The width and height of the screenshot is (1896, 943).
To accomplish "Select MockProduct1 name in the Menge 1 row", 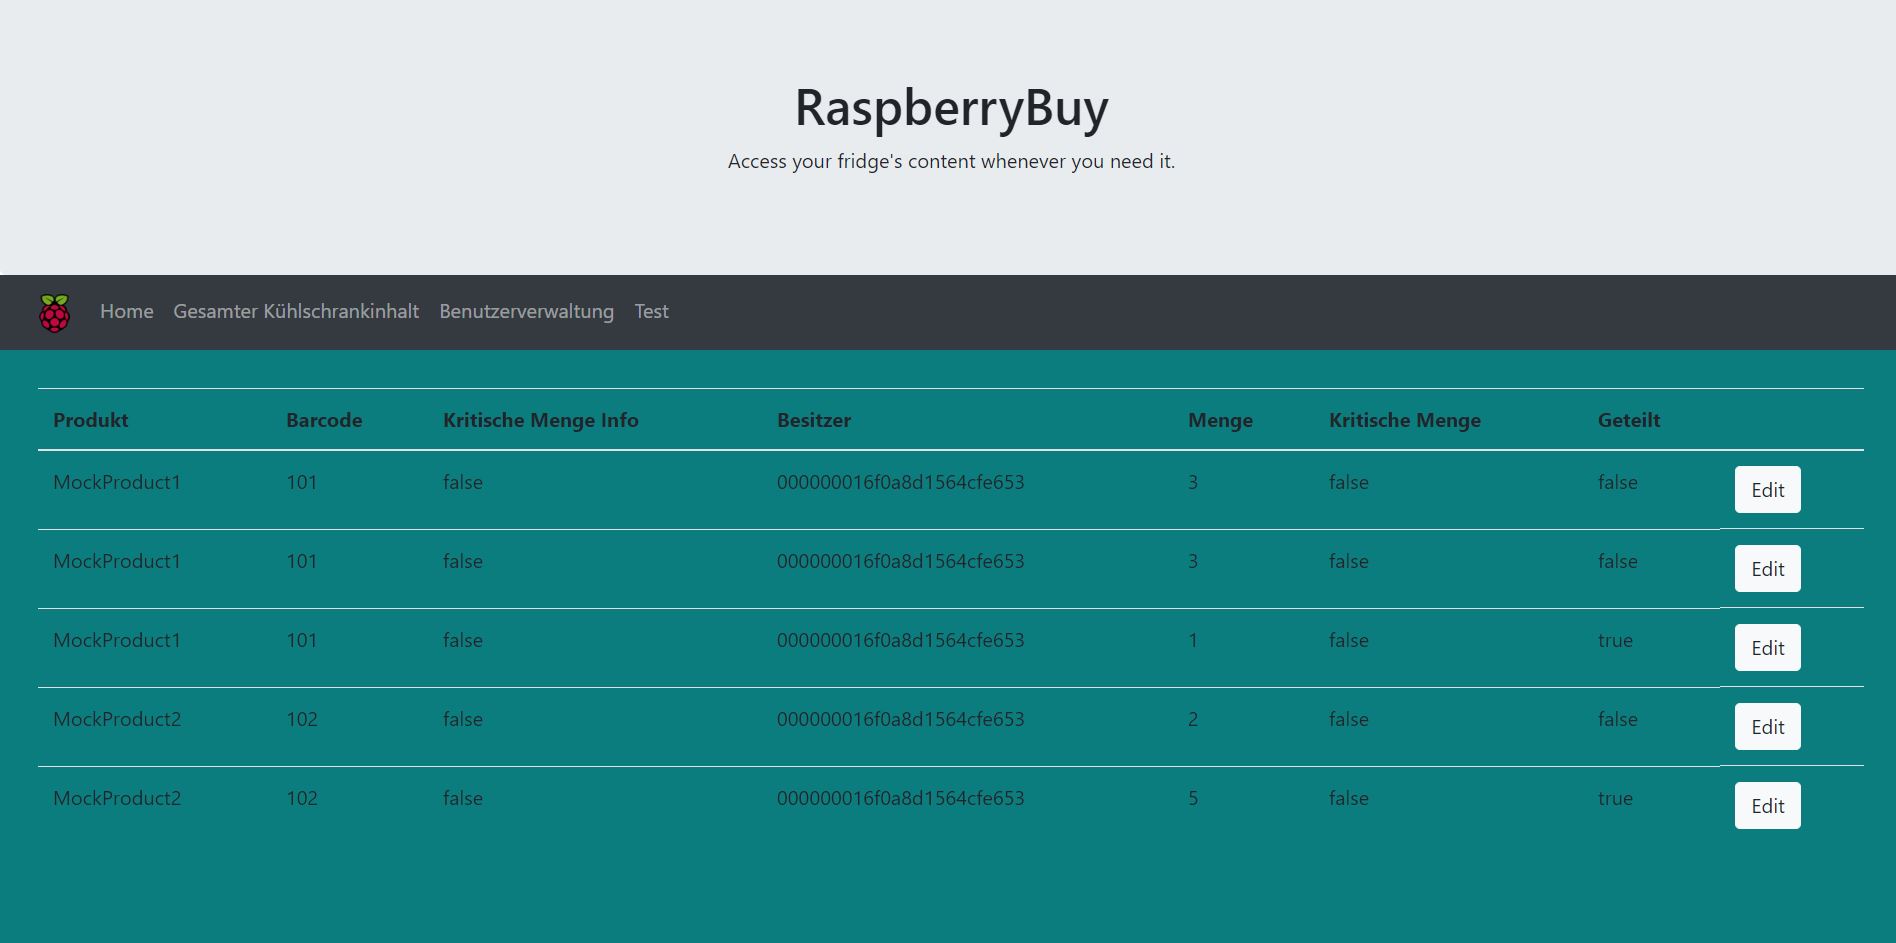I will pos(117,640).
